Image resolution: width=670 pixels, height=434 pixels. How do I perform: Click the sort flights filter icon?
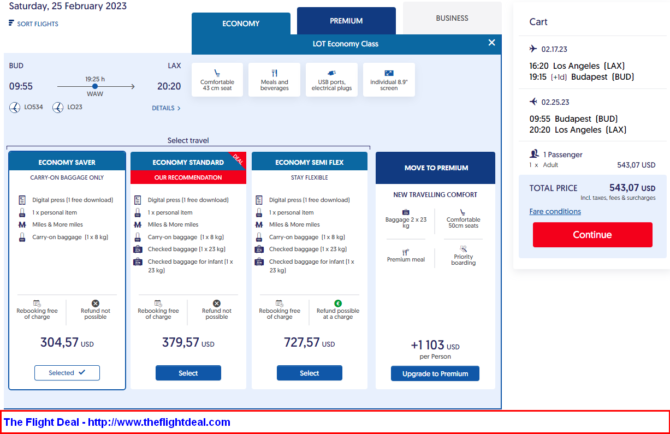tap(11, 23)
